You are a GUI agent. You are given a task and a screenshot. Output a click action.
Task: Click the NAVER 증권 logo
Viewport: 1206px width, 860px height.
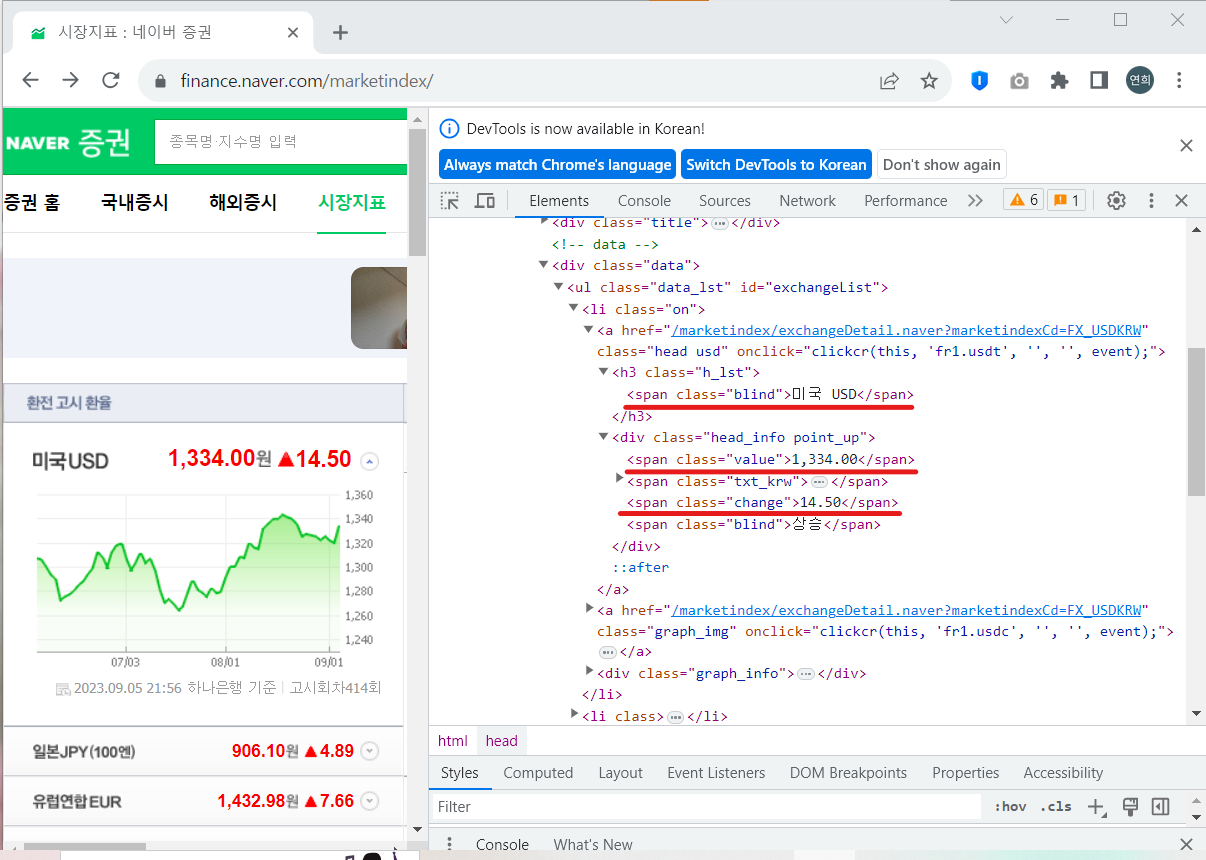[68, 142]
